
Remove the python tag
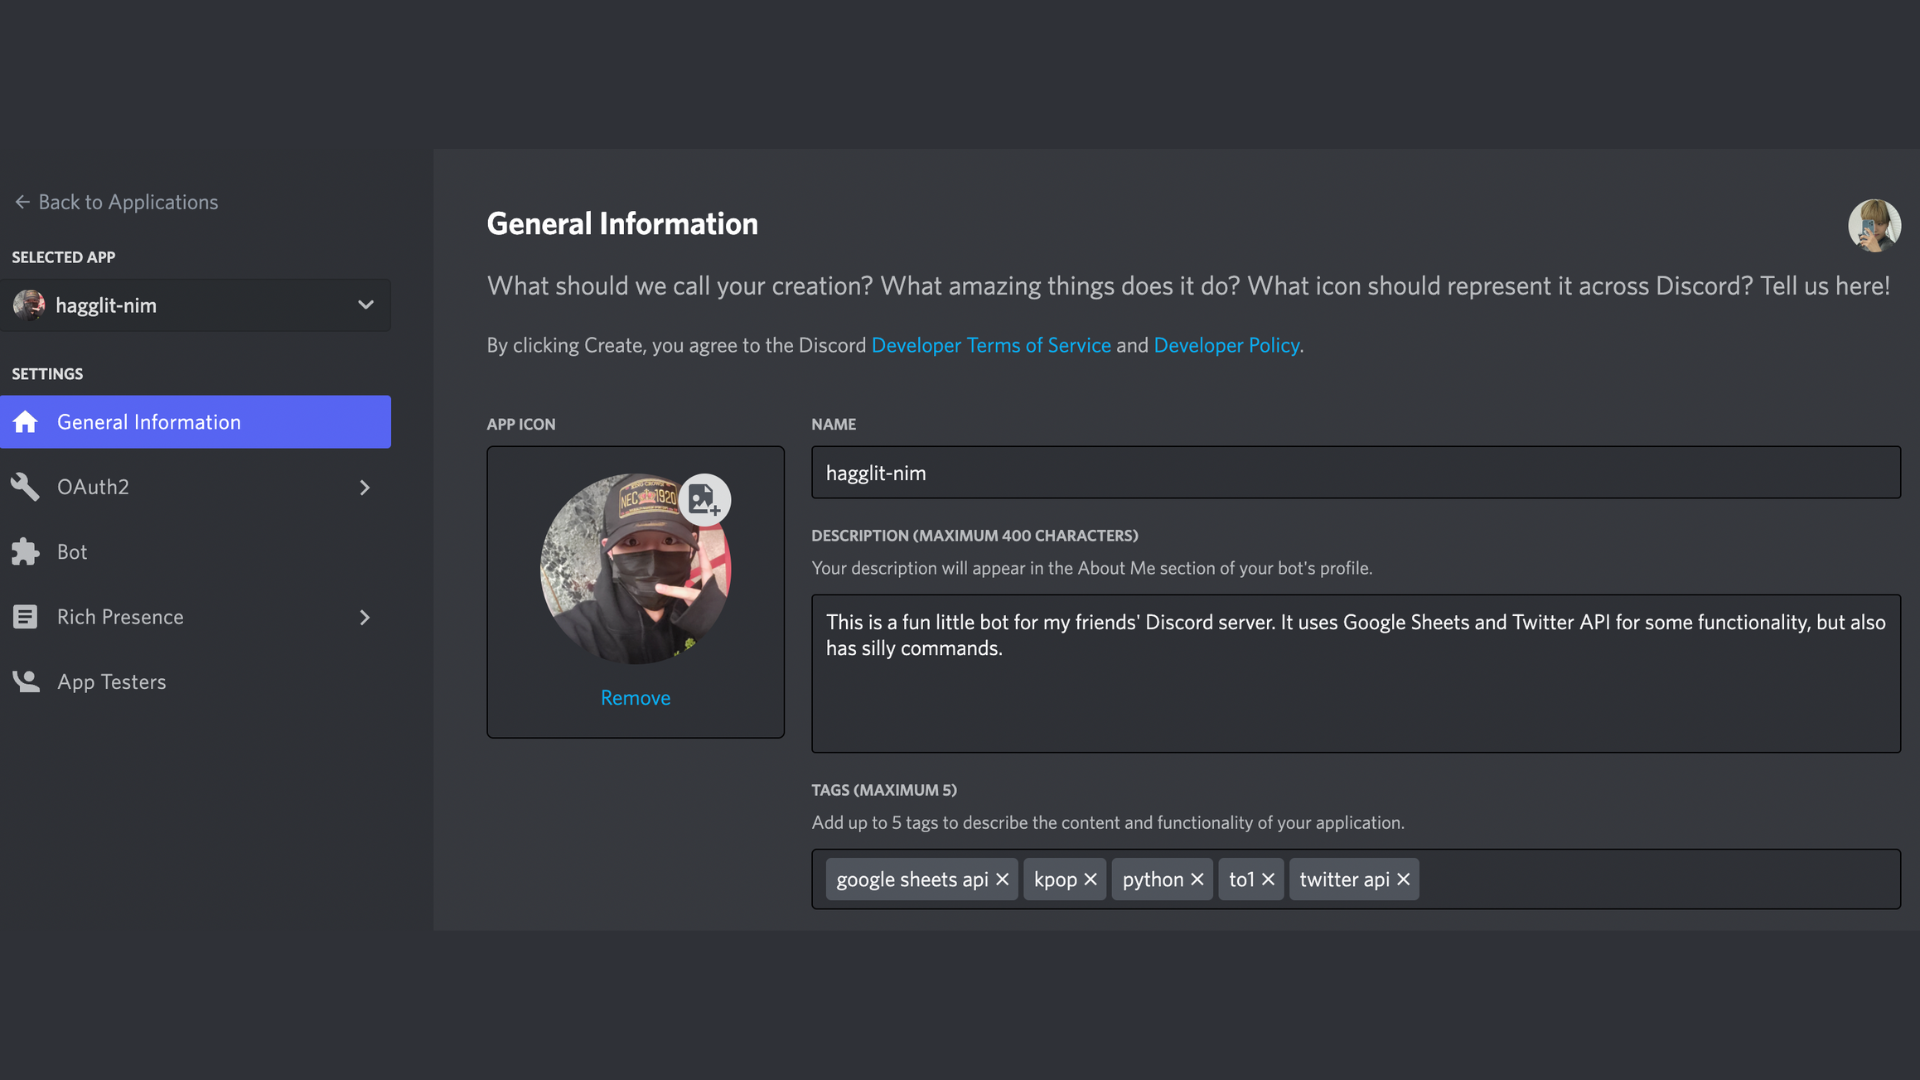point(1197,880)
